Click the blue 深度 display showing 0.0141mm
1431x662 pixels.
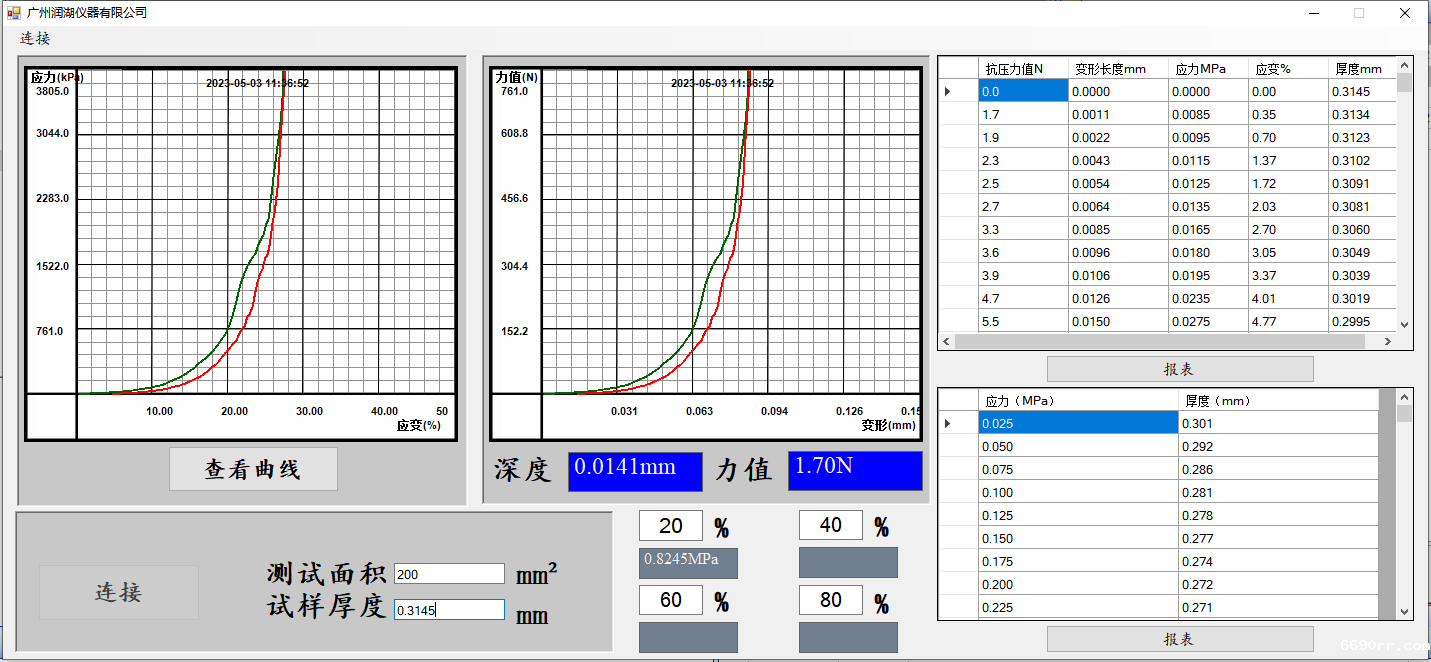[x=635, y=471]
